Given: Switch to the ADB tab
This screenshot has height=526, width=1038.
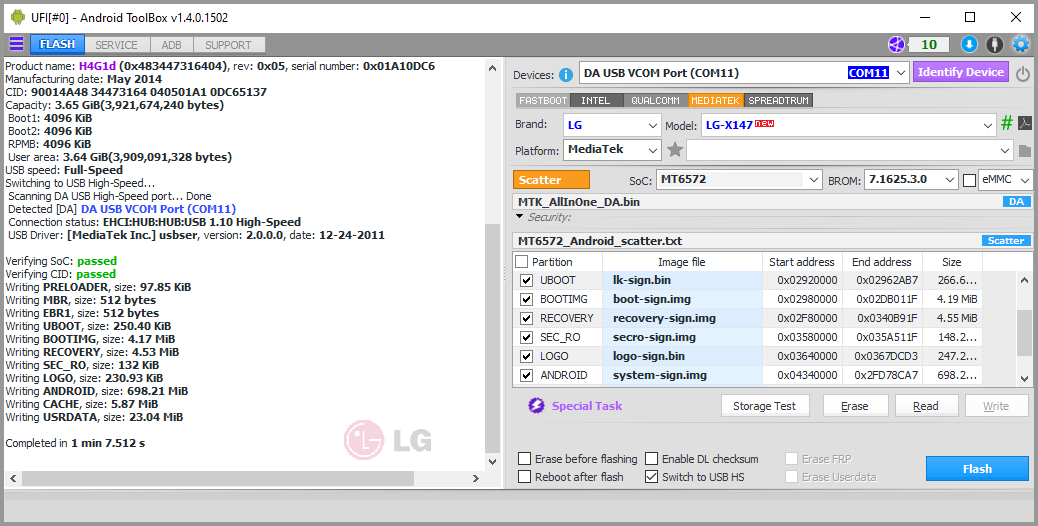Looking at the screenshot, I should tap(171, 45).
